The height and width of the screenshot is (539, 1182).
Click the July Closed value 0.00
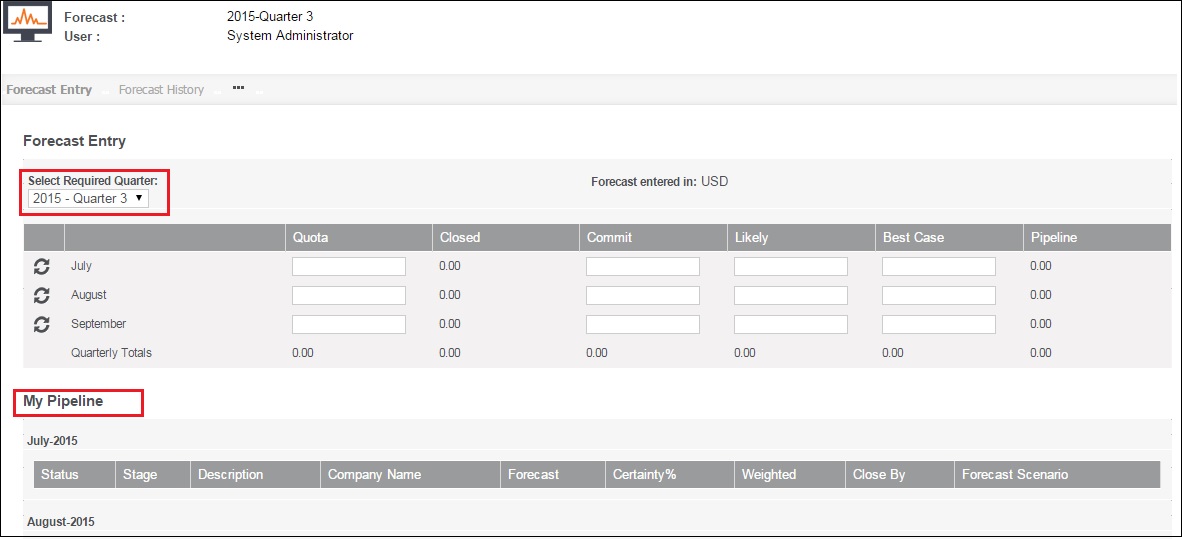pyautogui.click(x=450, y=266)
